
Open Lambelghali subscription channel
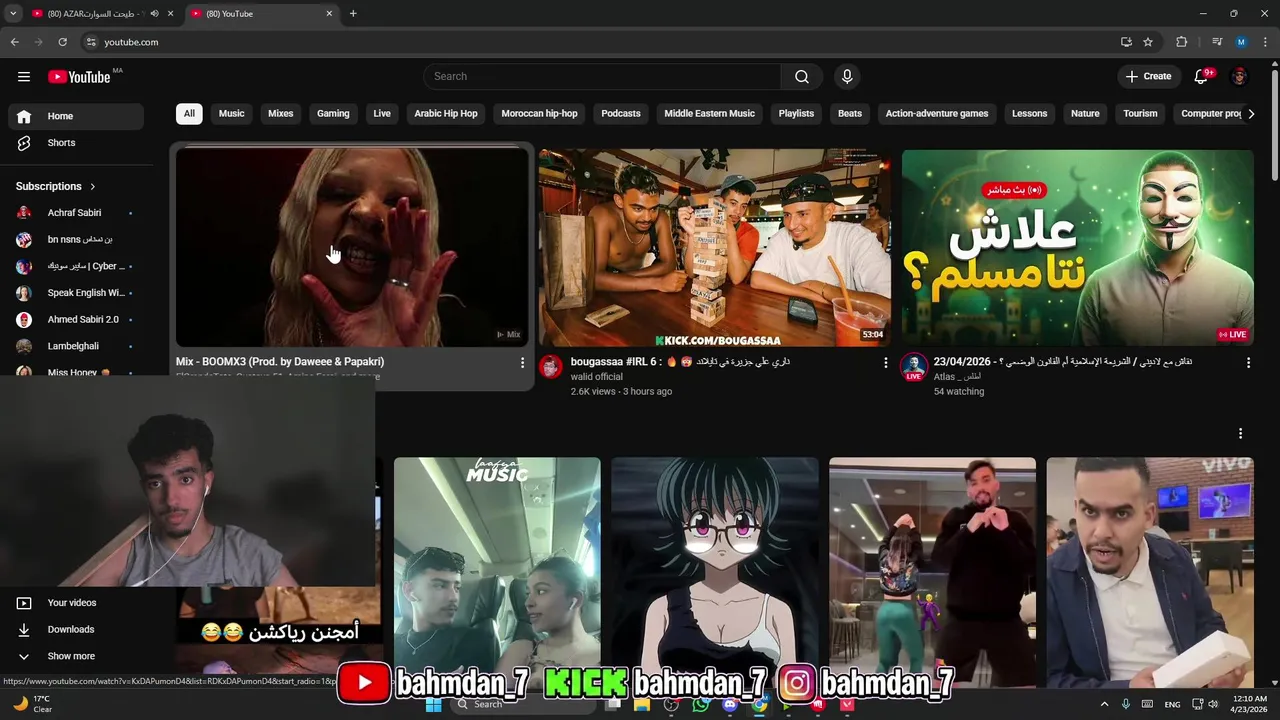pos(76,347)
